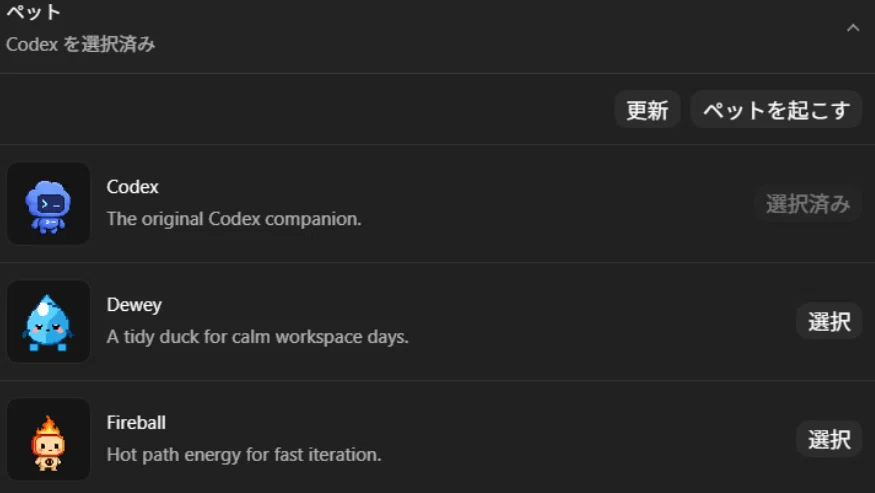Select the Dewey pet with 選択 button
Screen dimensions: 875x493
point(829,322)
